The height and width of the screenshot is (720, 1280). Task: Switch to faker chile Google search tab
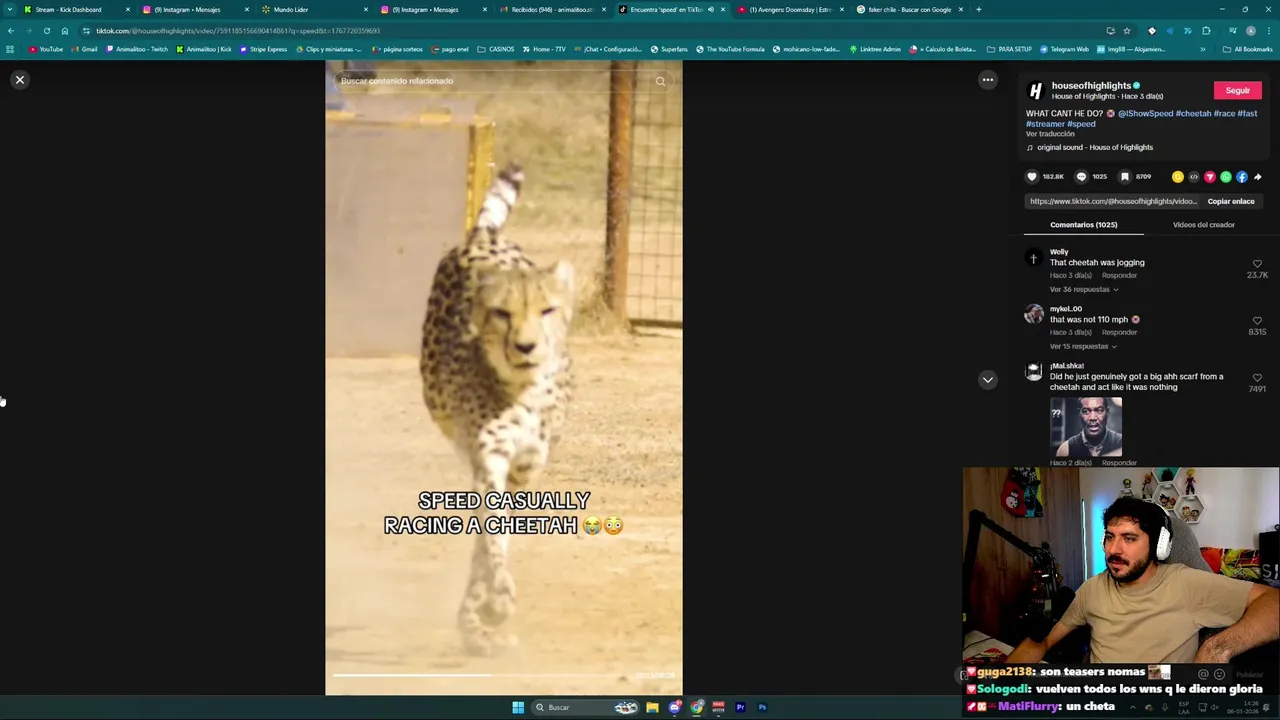click(909, 10)
